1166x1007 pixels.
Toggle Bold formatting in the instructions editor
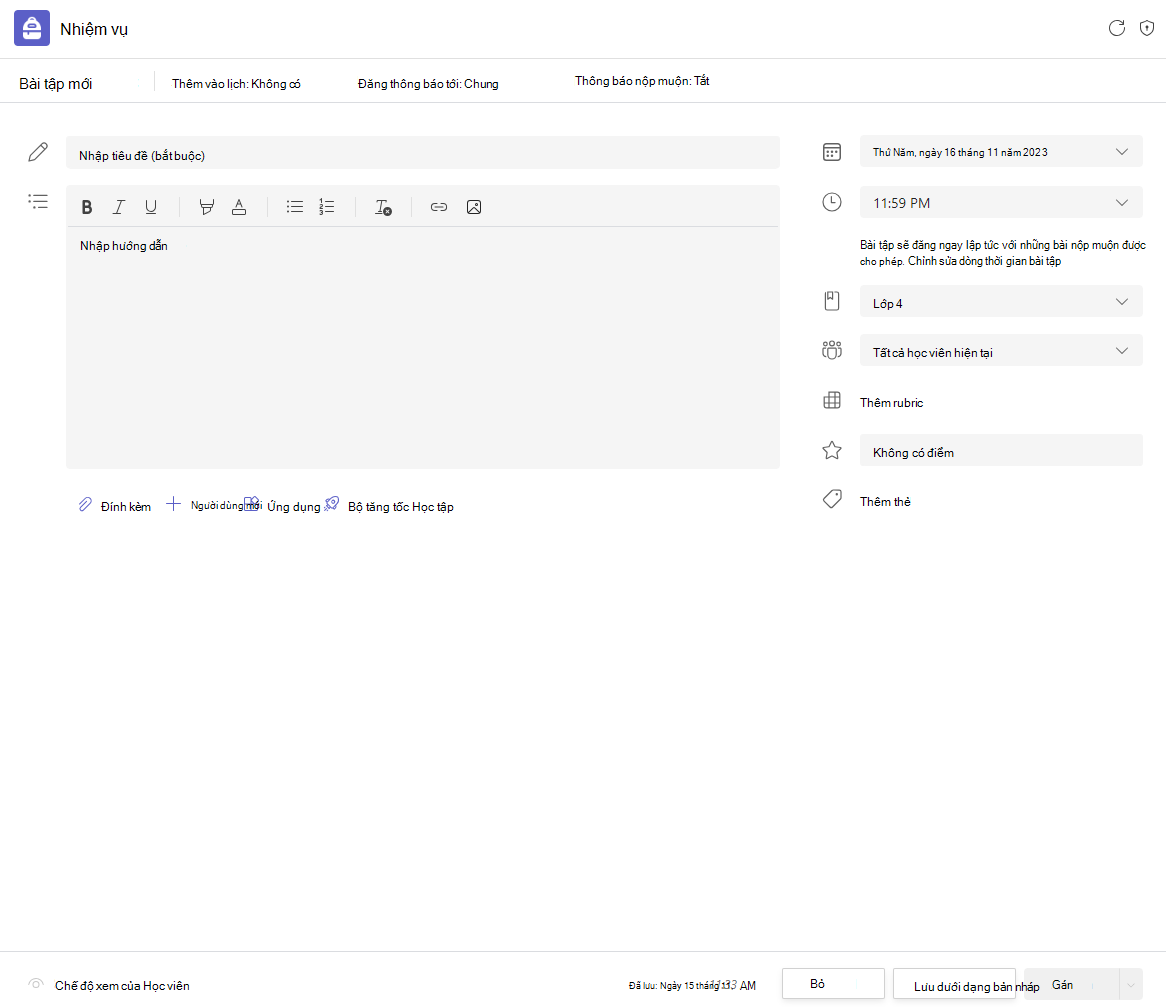(87, 207)
